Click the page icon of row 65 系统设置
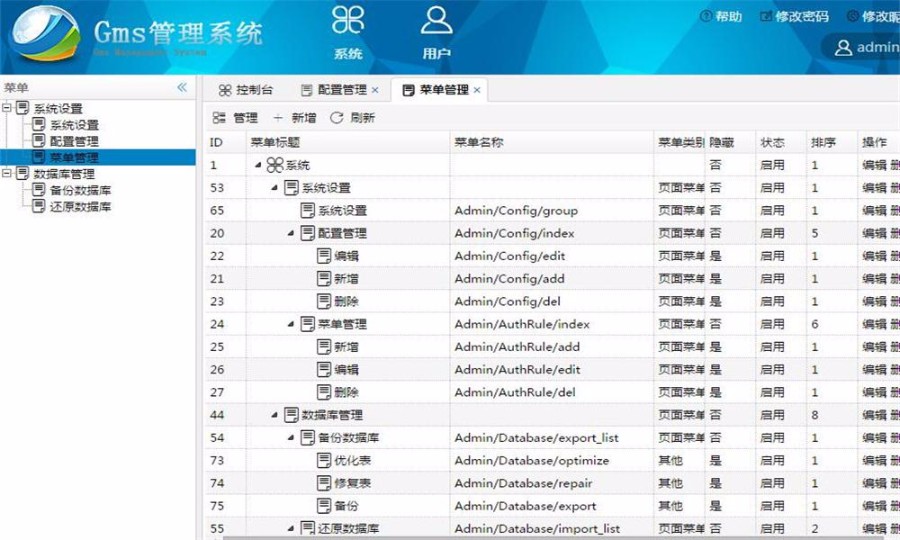 click(x=308, y=211)
